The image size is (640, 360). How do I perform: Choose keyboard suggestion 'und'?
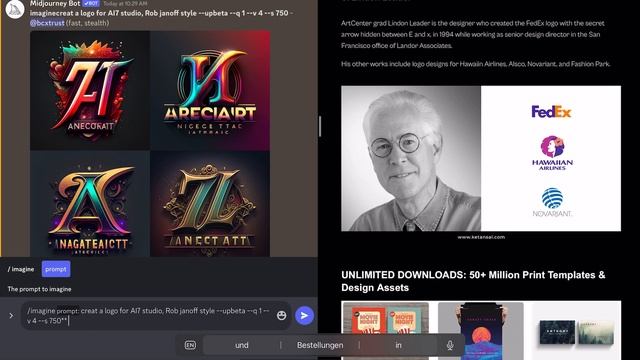point(242,345)
